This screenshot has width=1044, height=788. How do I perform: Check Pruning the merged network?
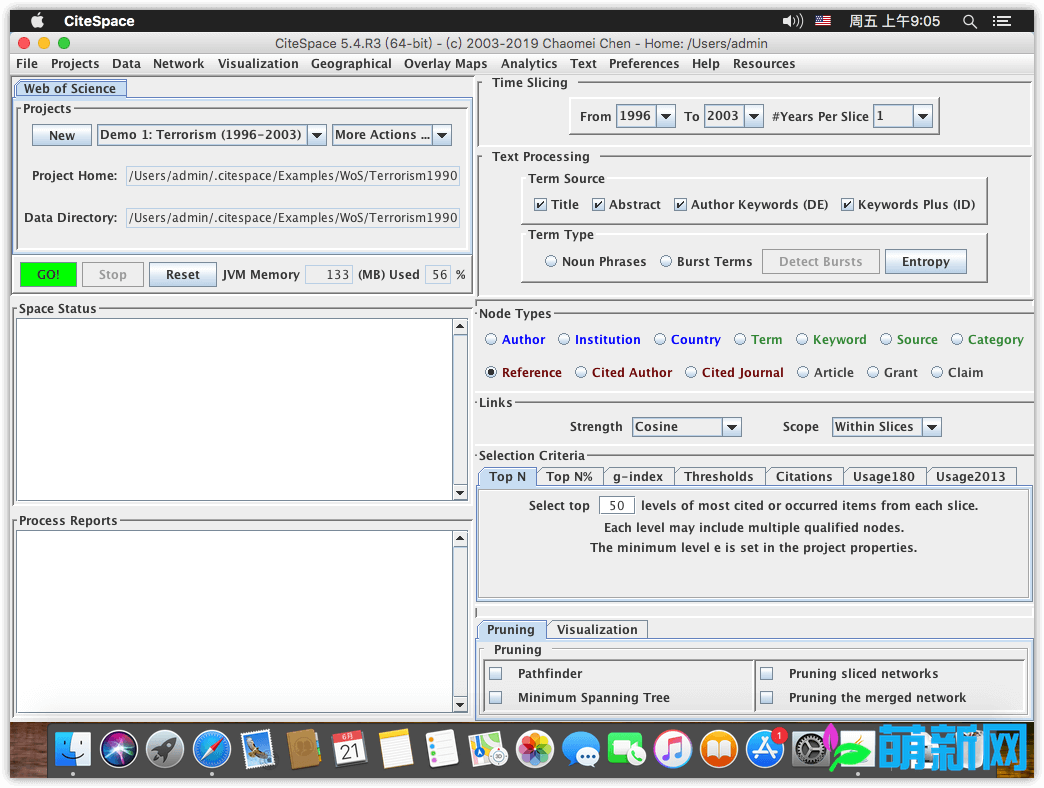click(x=766, y=697)
